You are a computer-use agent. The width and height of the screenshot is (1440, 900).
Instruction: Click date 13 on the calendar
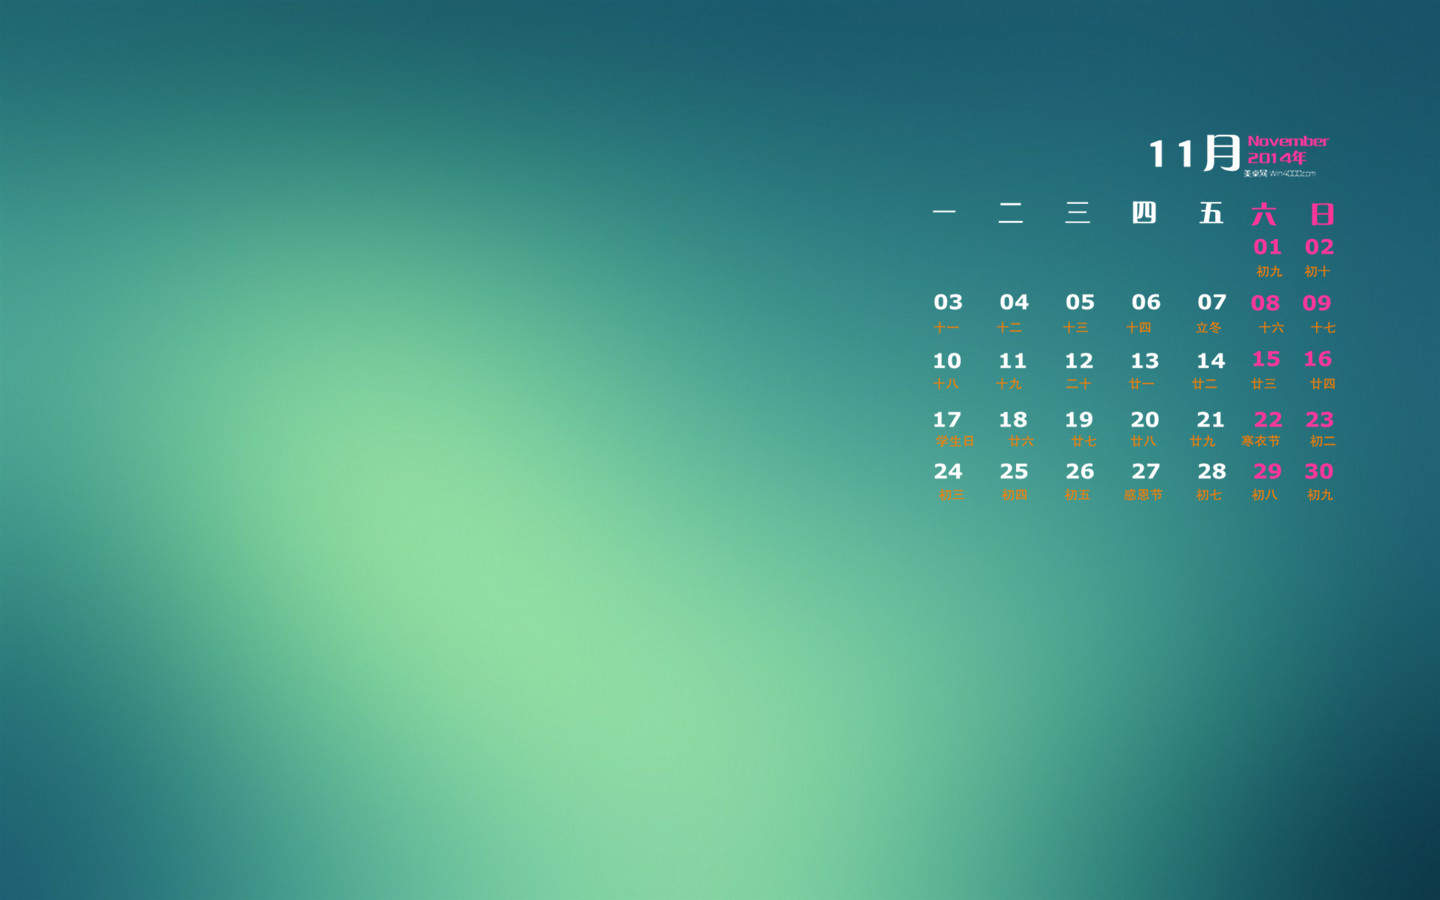click(1144, 361)
